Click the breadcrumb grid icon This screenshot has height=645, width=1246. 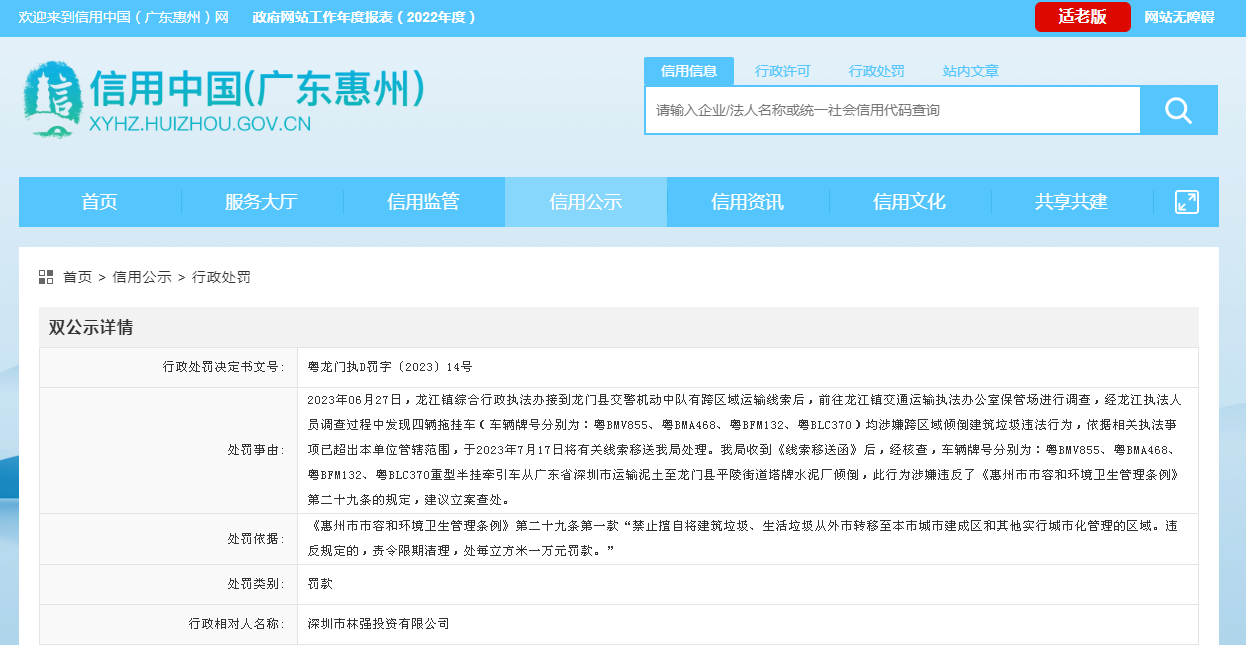click(46, 277)
